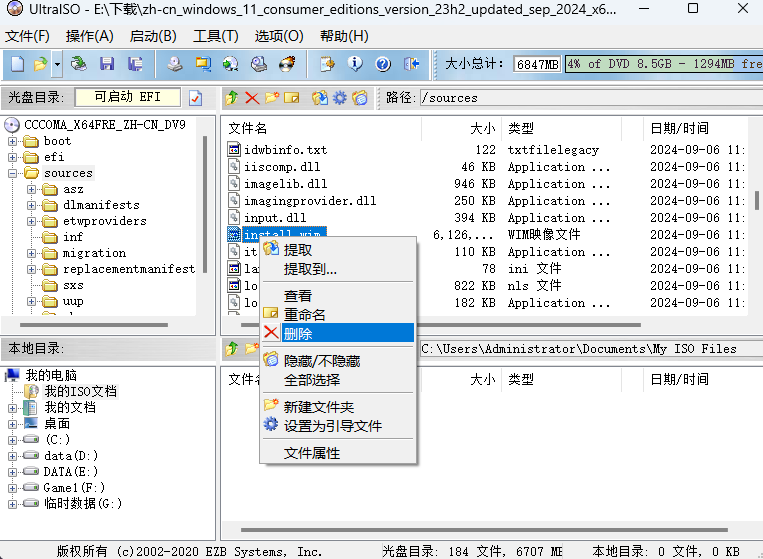This screenshot has width=763, height=559.
Task: Collapse the sources folder node
Action: point(13,174)
